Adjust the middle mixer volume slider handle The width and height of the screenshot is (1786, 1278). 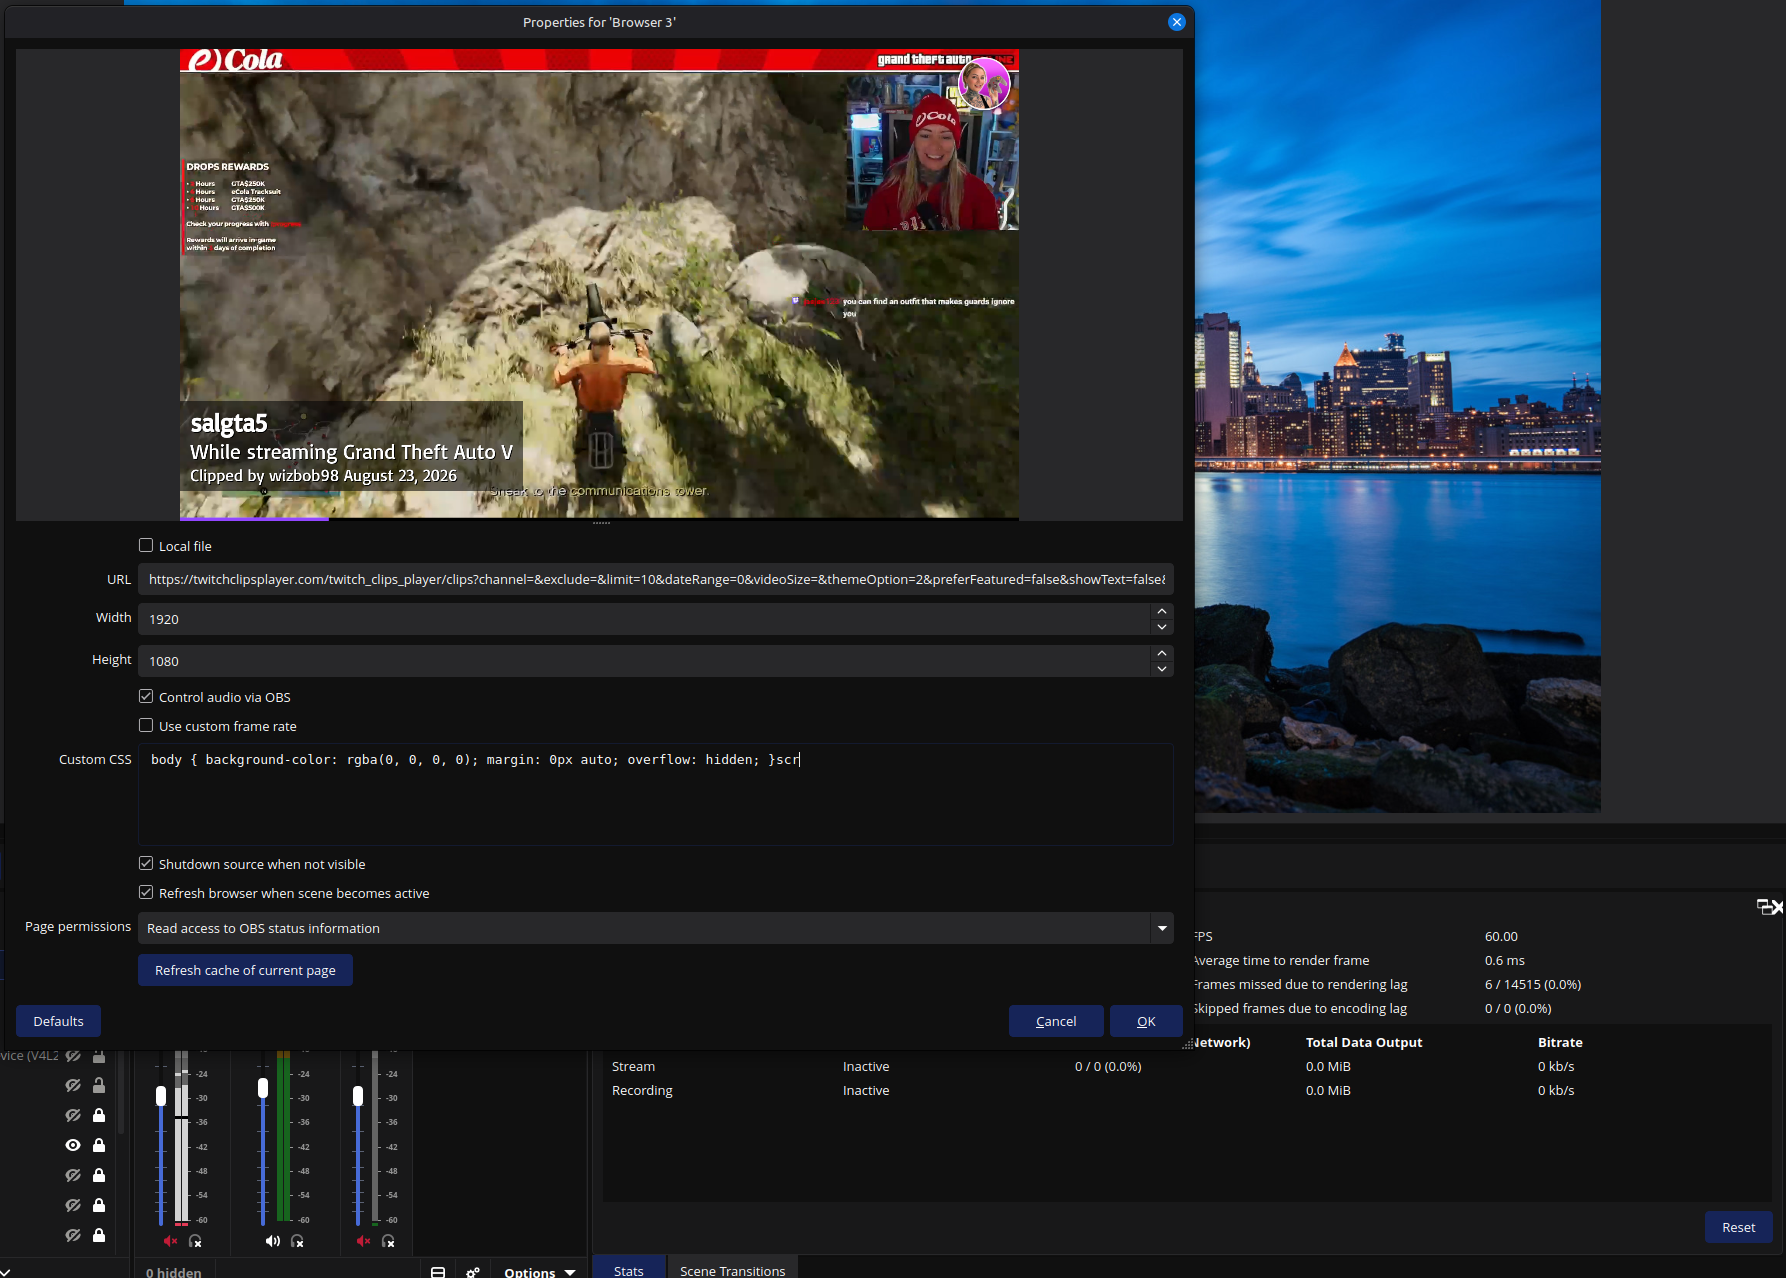(263, 1088)
